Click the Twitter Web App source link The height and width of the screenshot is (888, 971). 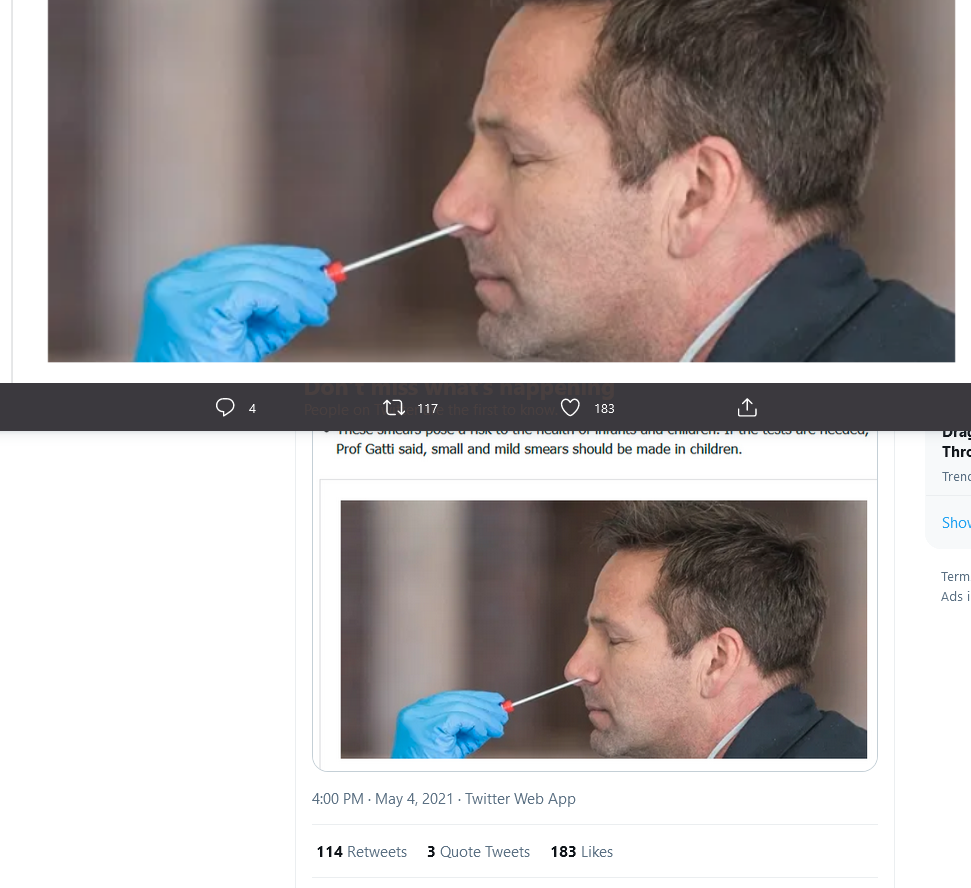coord(520,799)
